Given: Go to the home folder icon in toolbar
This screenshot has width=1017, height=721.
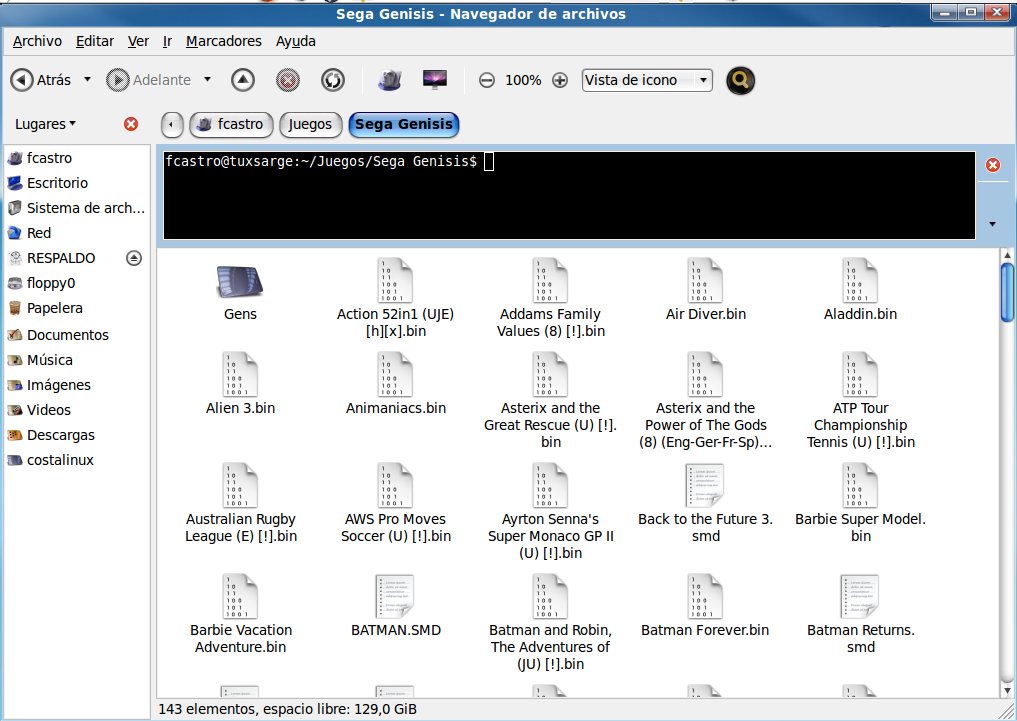Looking at the screenshot, I should [390, 80].
